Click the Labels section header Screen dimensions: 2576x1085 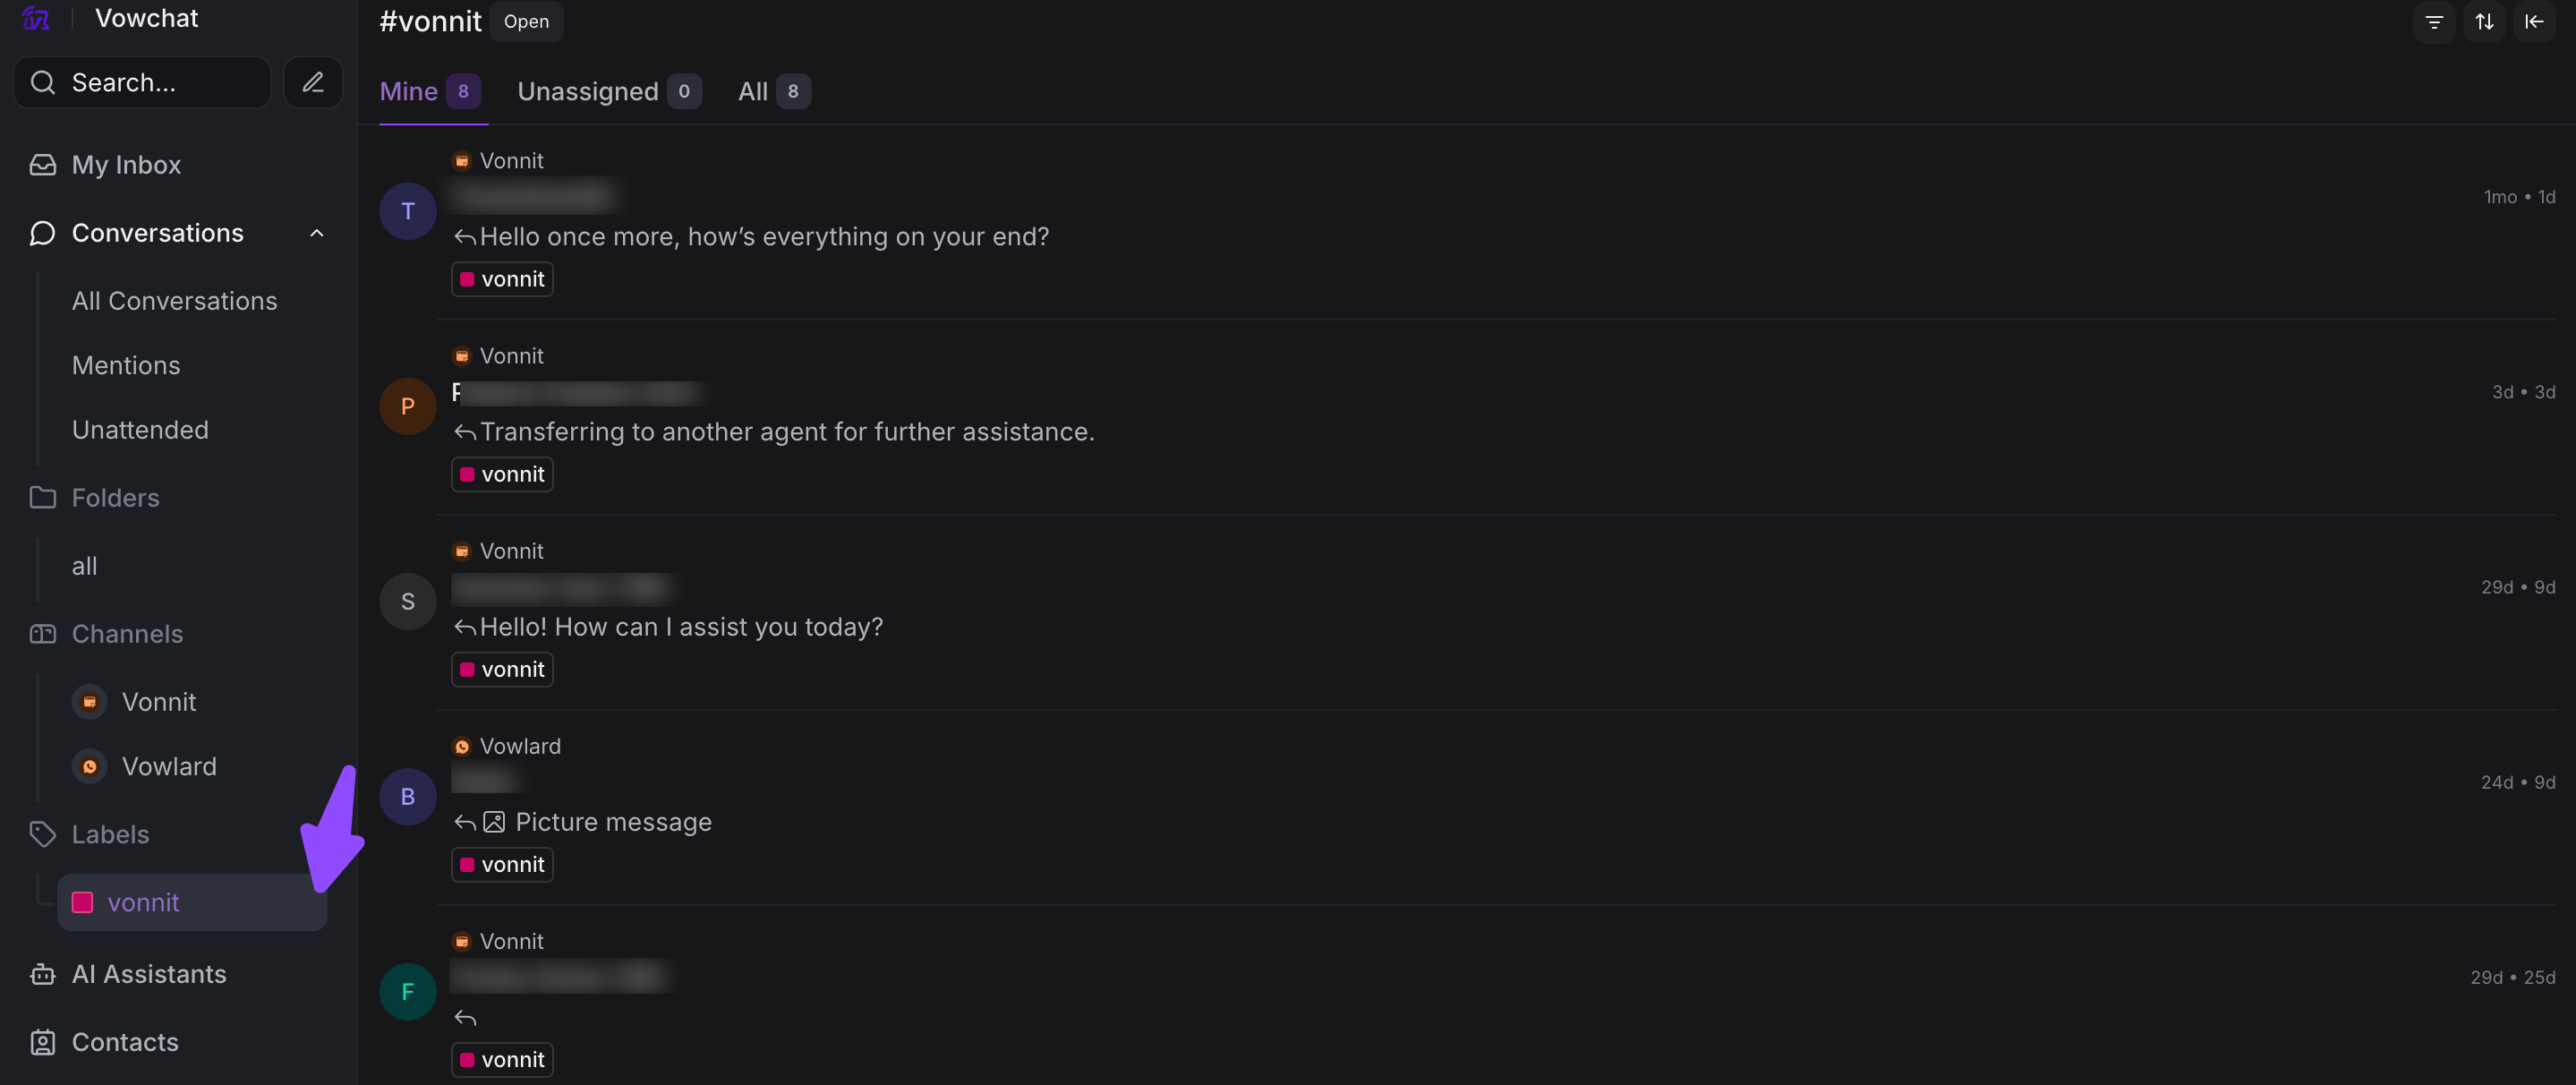[x=110, y=834]
